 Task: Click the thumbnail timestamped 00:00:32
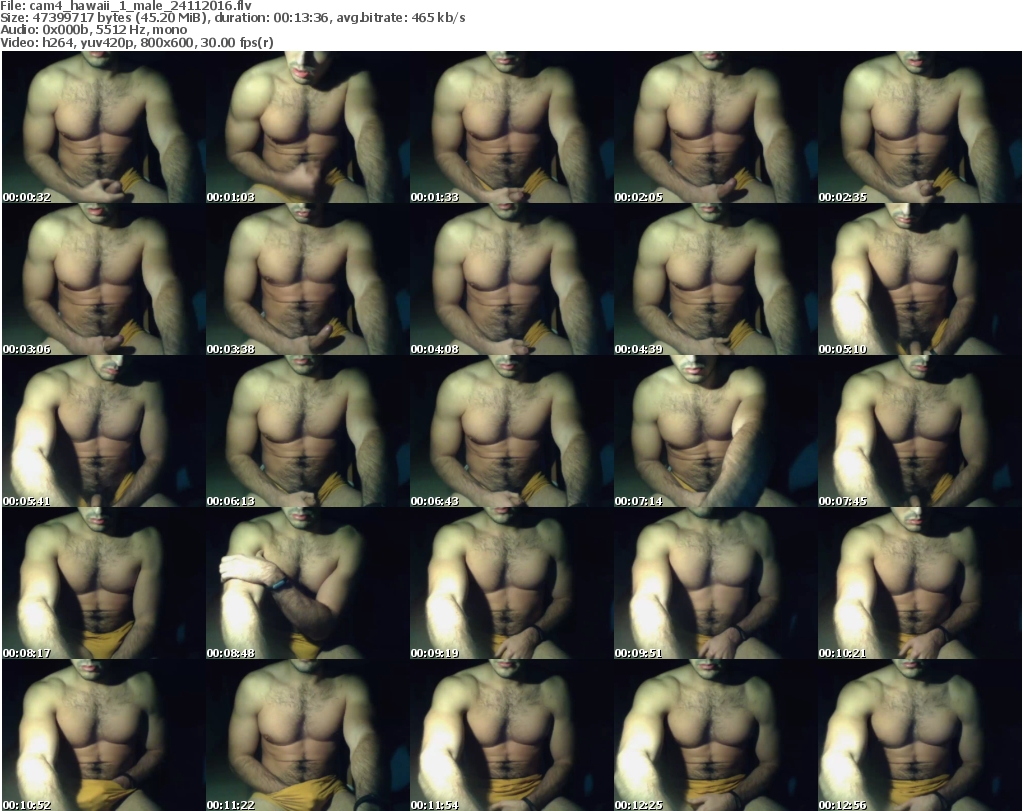pyautogui.click(x=103, y=128)
